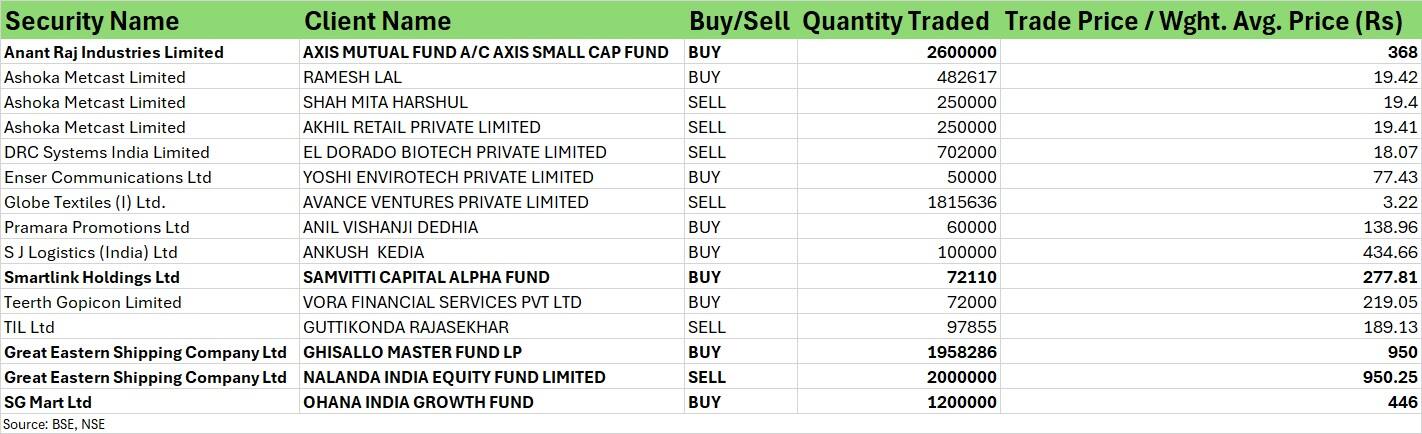Click the Enser Communications Ltd cell
1422x434 pixels.
click(x=108, y=177)
